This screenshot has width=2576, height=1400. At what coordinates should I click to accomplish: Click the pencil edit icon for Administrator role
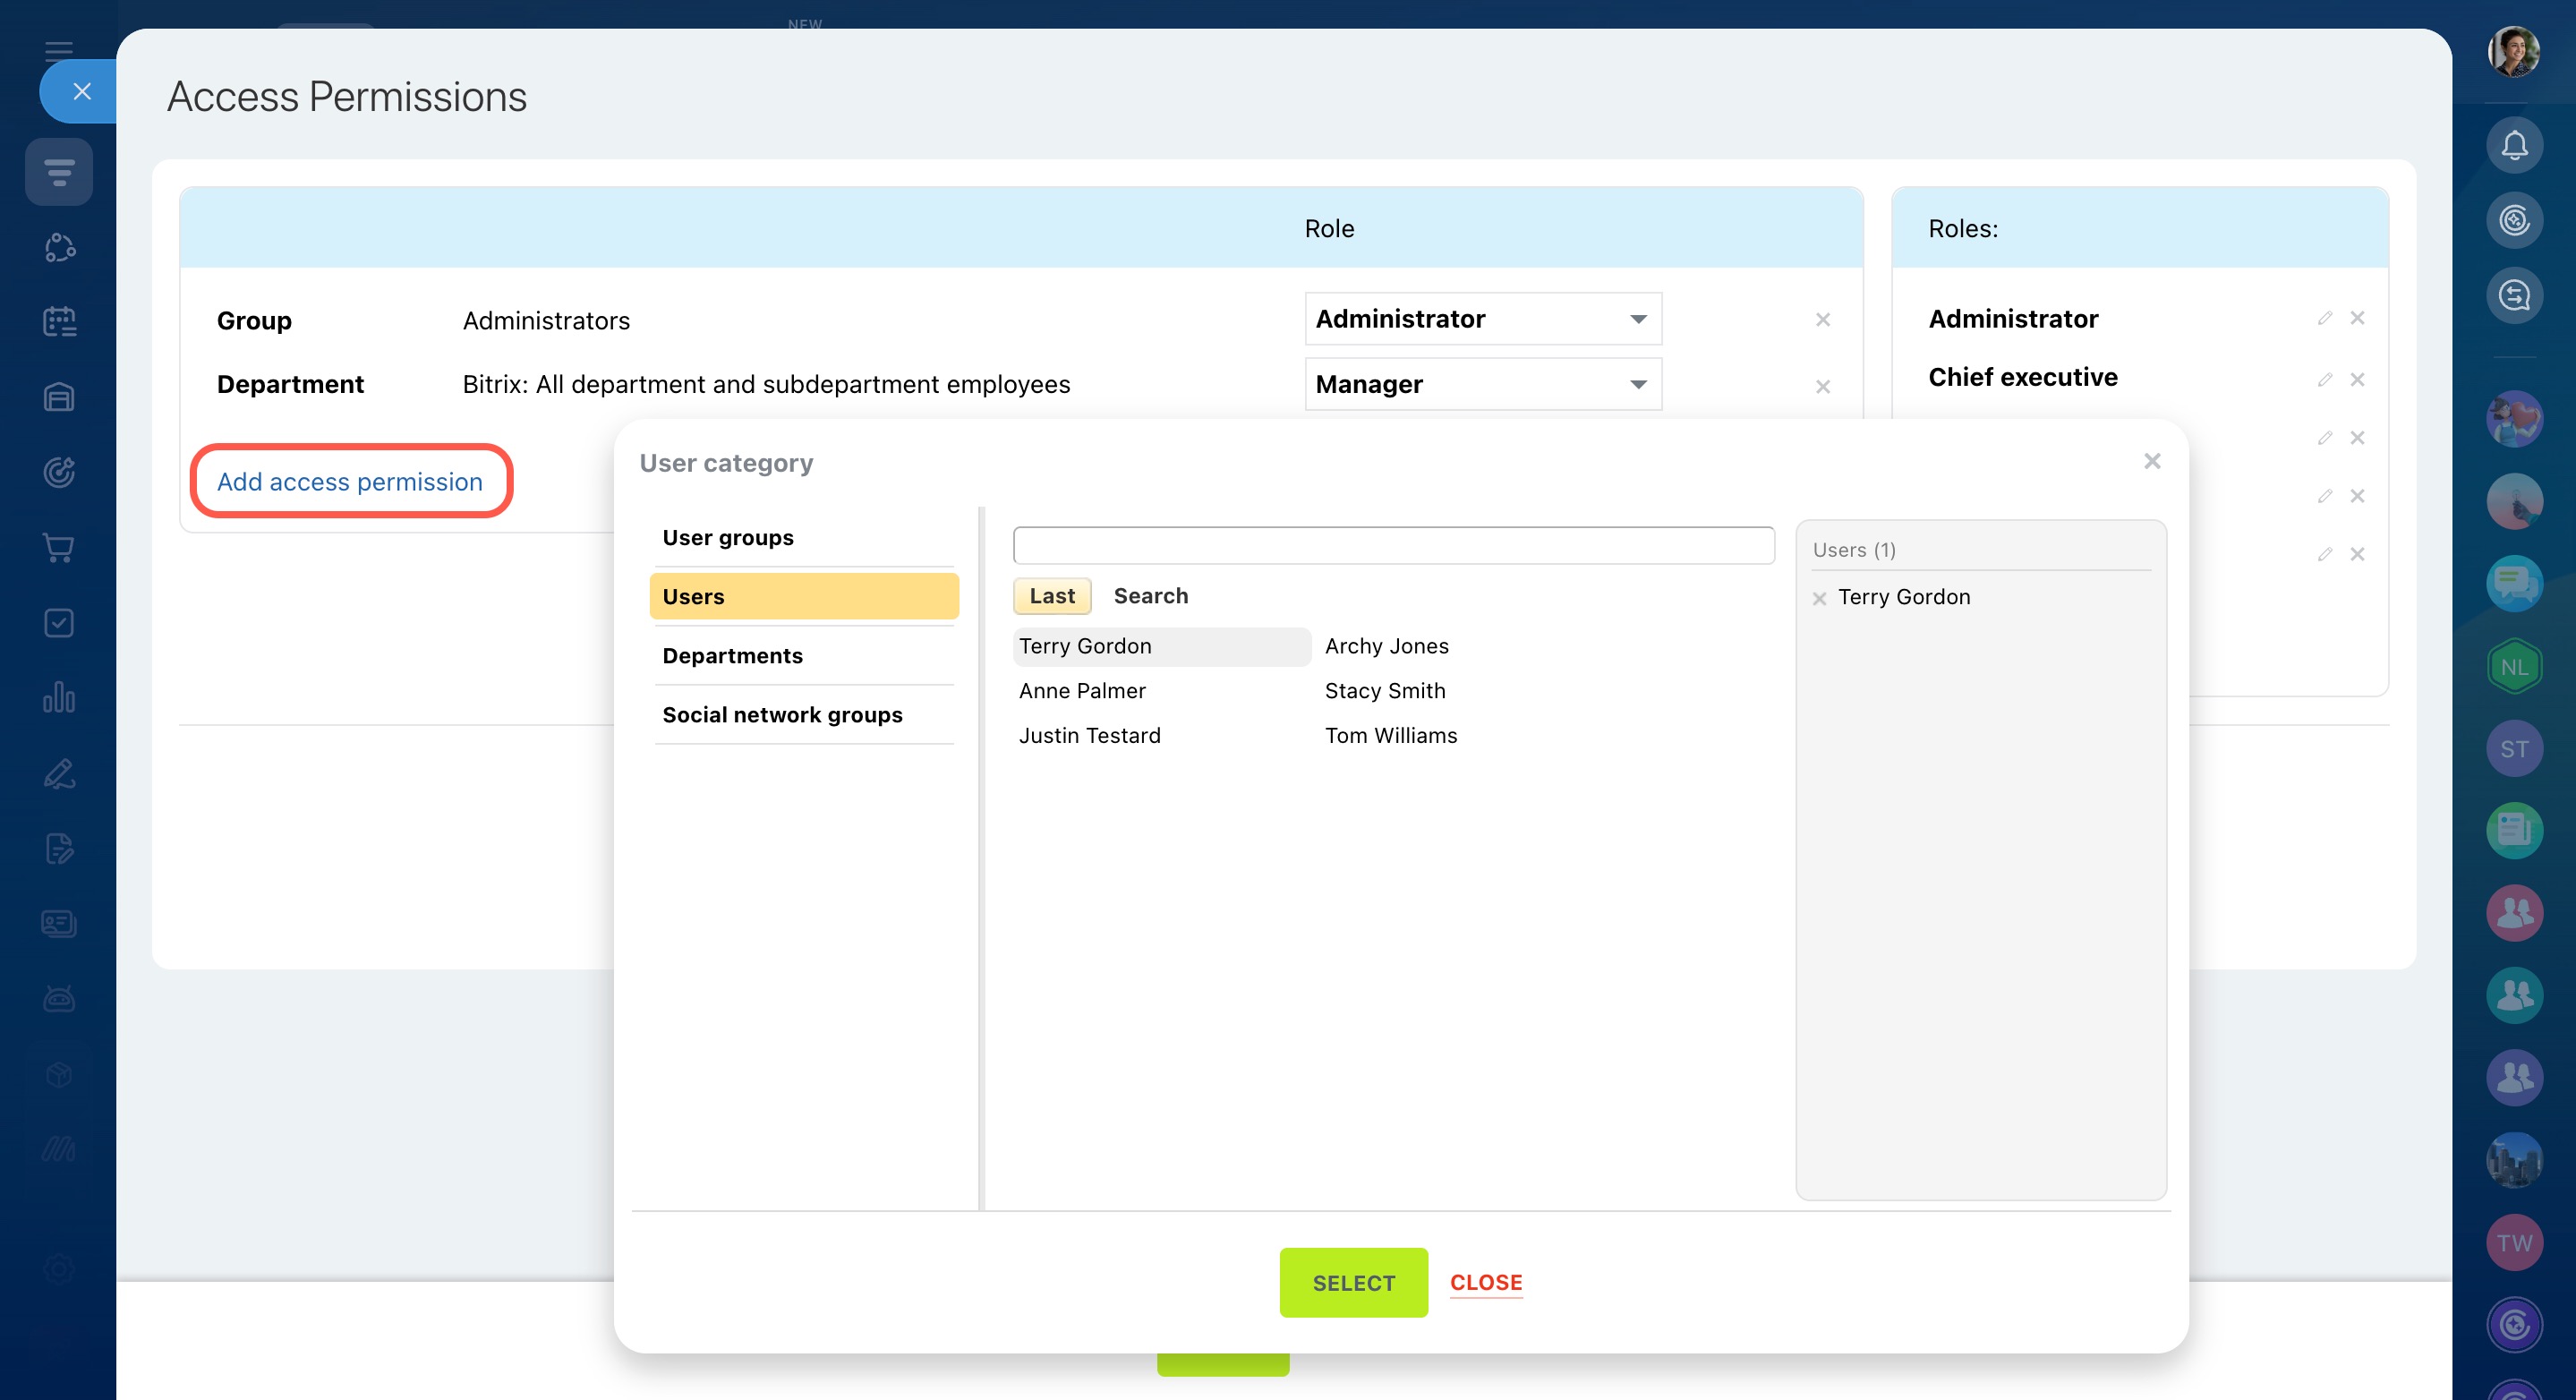pyautogui.click(x=2324, y=318)
